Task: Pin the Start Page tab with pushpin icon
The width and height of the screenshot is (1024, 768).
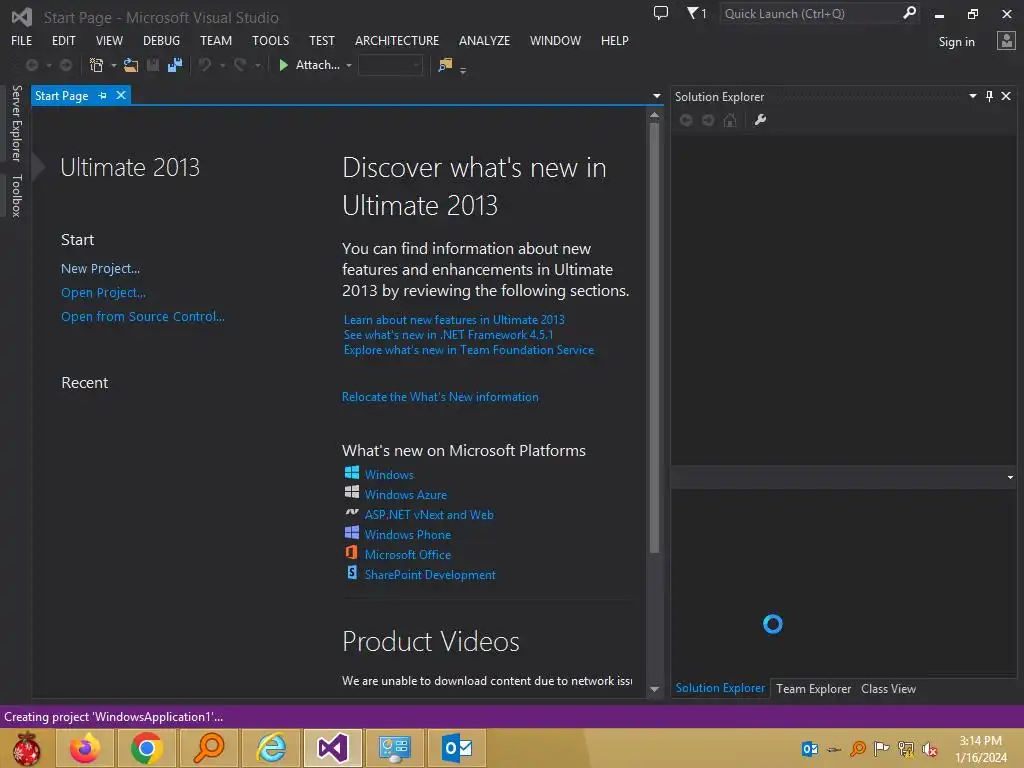Action: (103, 95)
